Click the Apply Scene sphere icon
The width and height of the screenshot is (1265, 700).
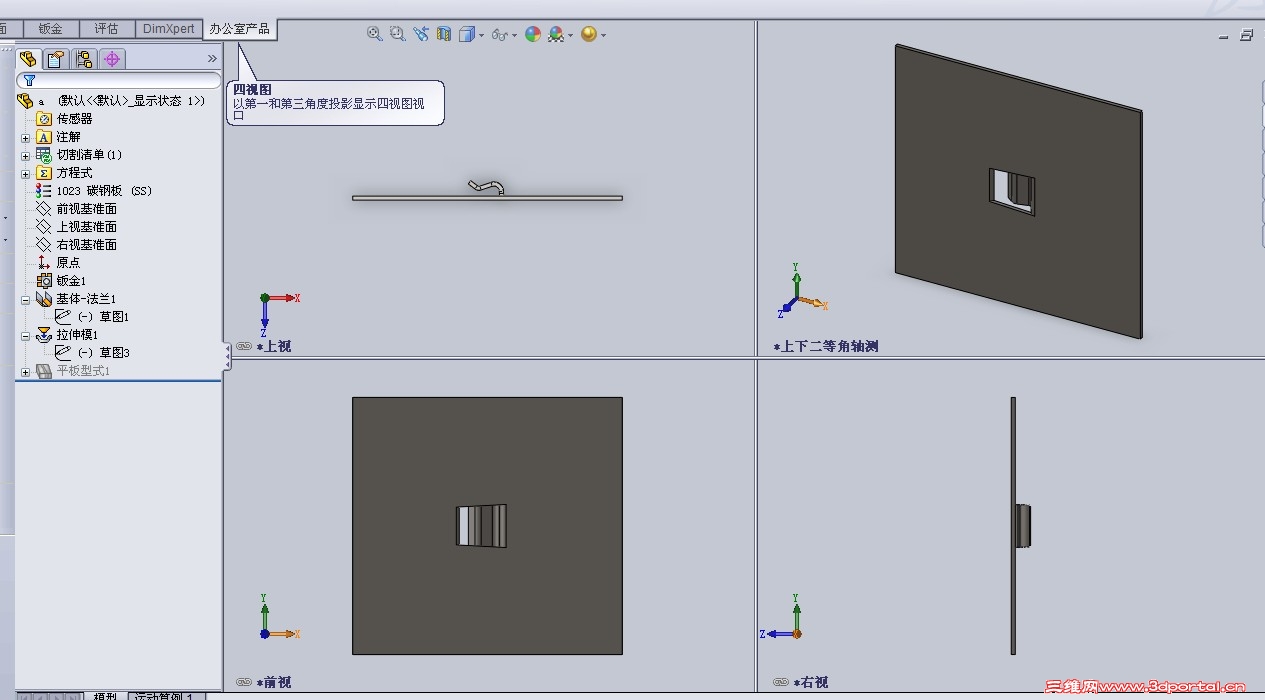[x=532, y=33]
